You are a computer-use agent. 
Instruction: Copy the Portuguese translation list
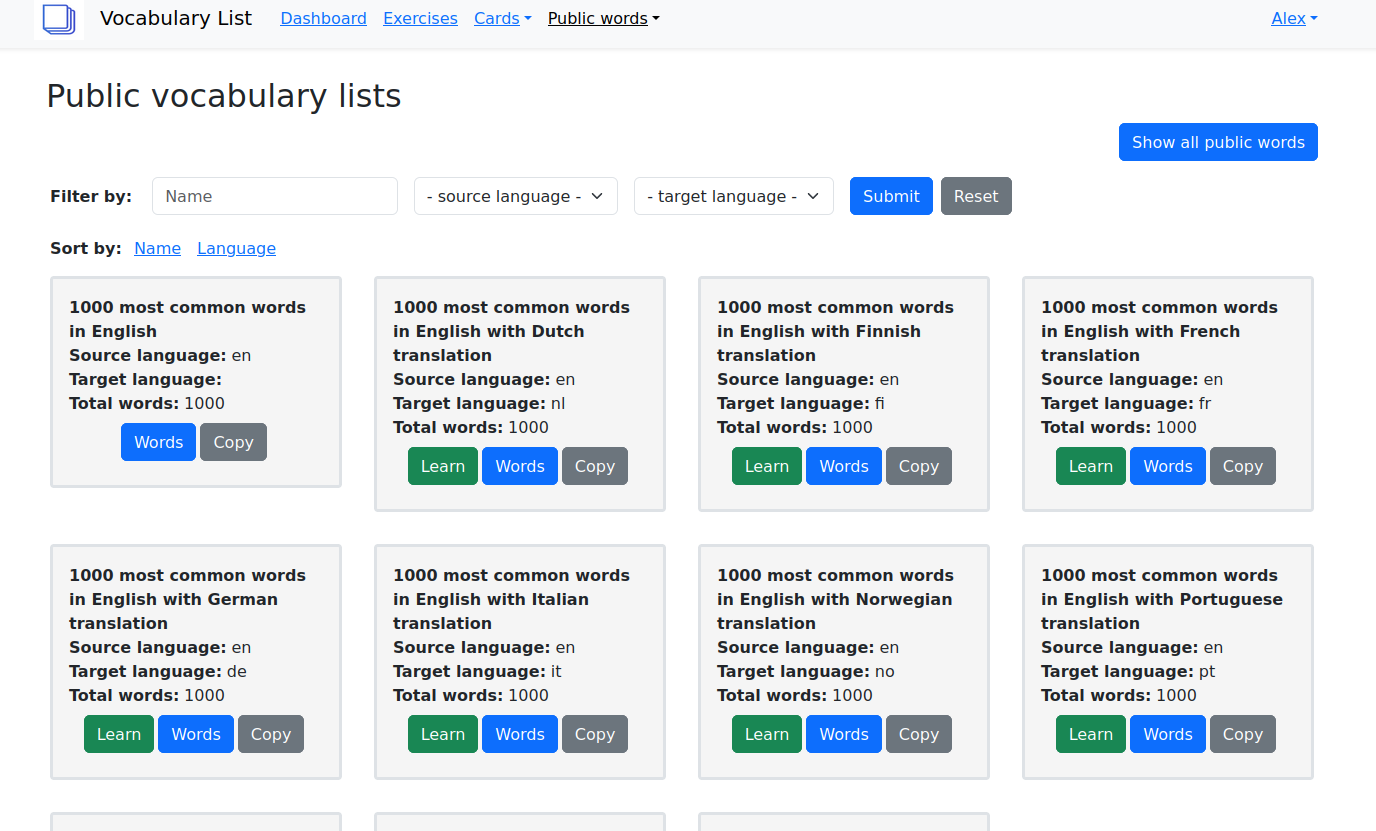tap(1242, 734)
